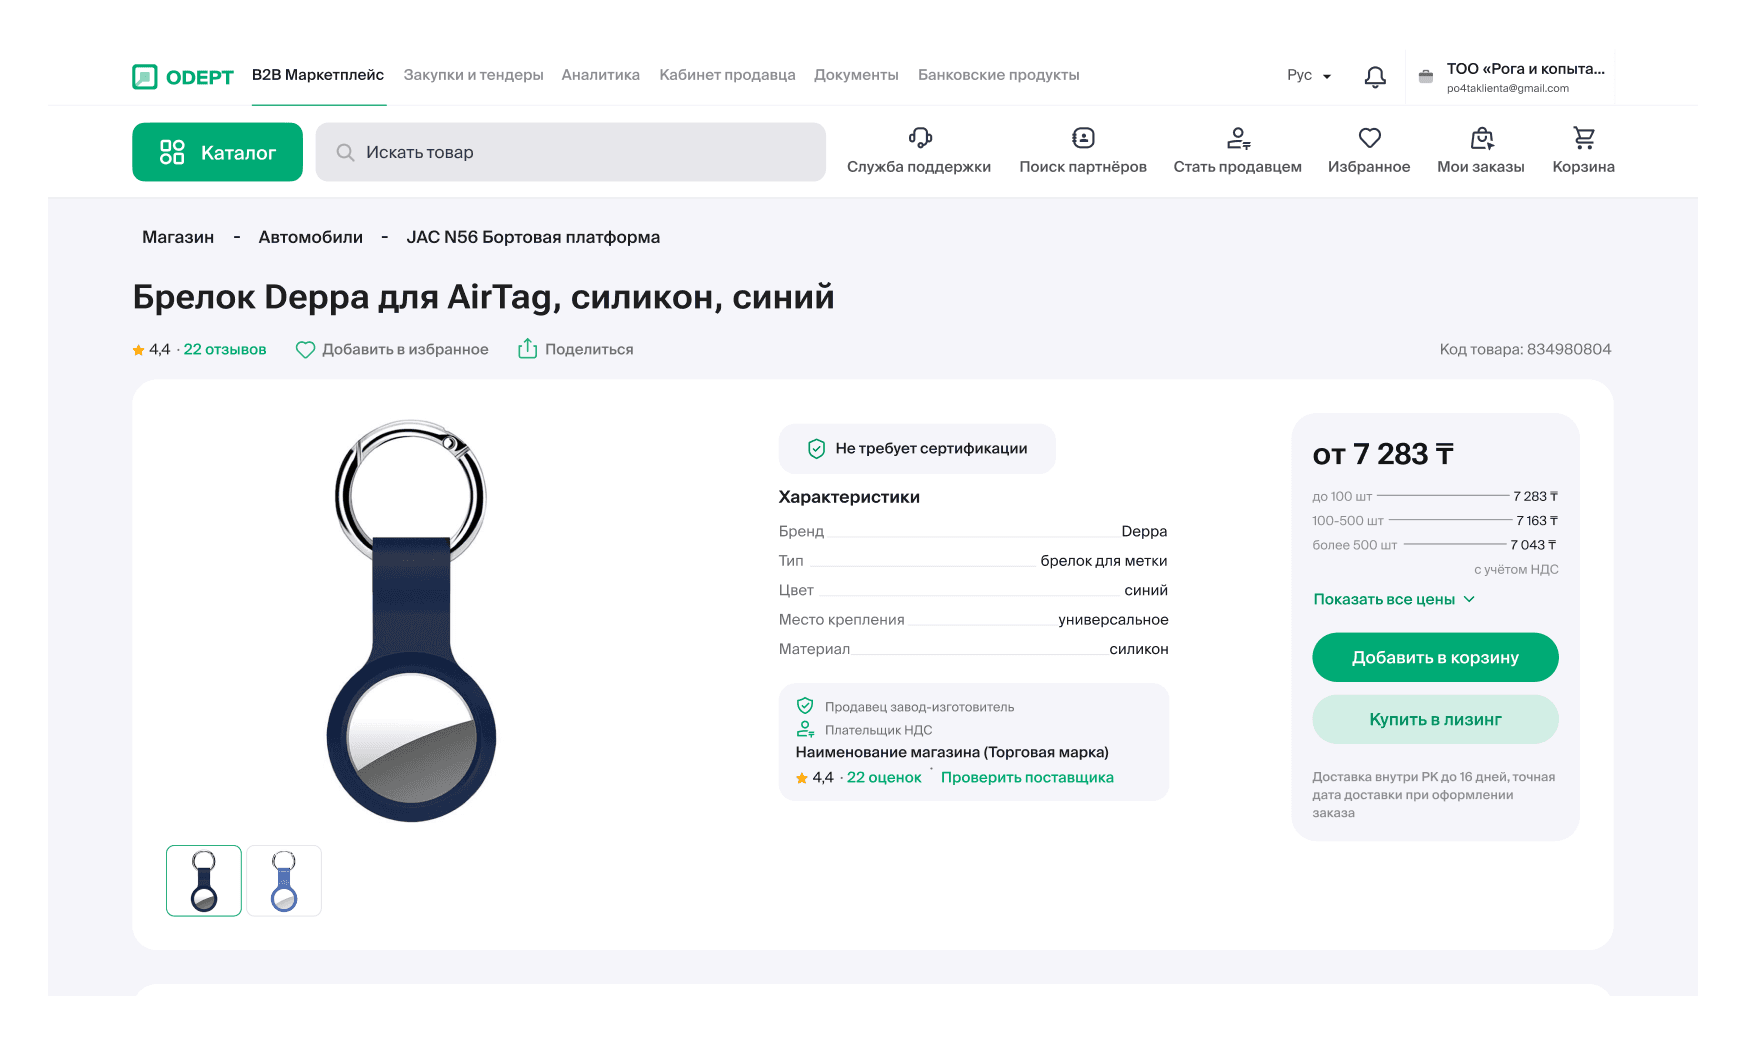Open the 22 отзывов link
This screenshot has width=1746, height=1044.
point(225,349)
